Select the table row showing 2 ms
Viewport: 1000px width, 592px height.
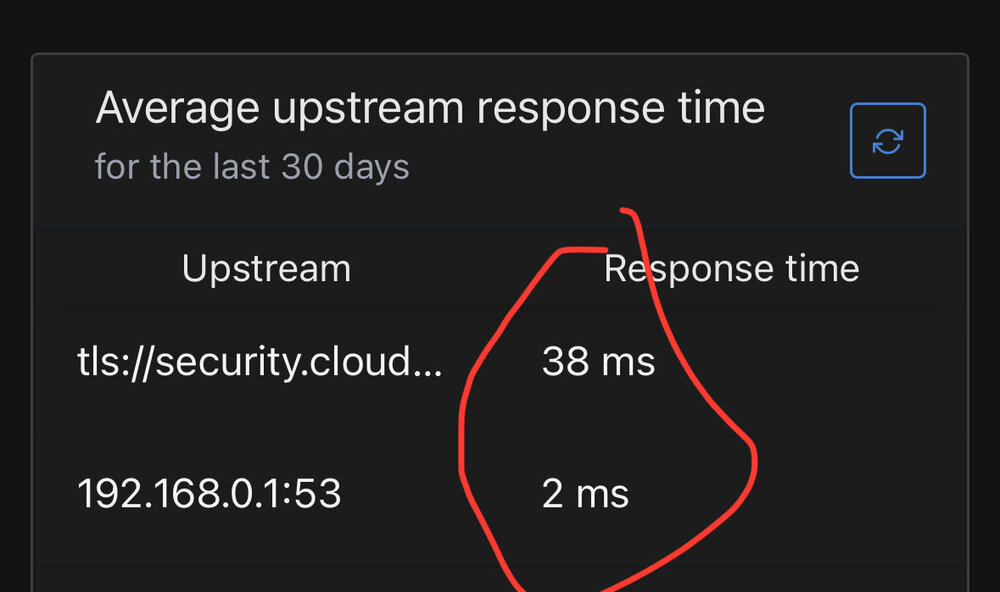pyautogui.click(x=500, y=494)
